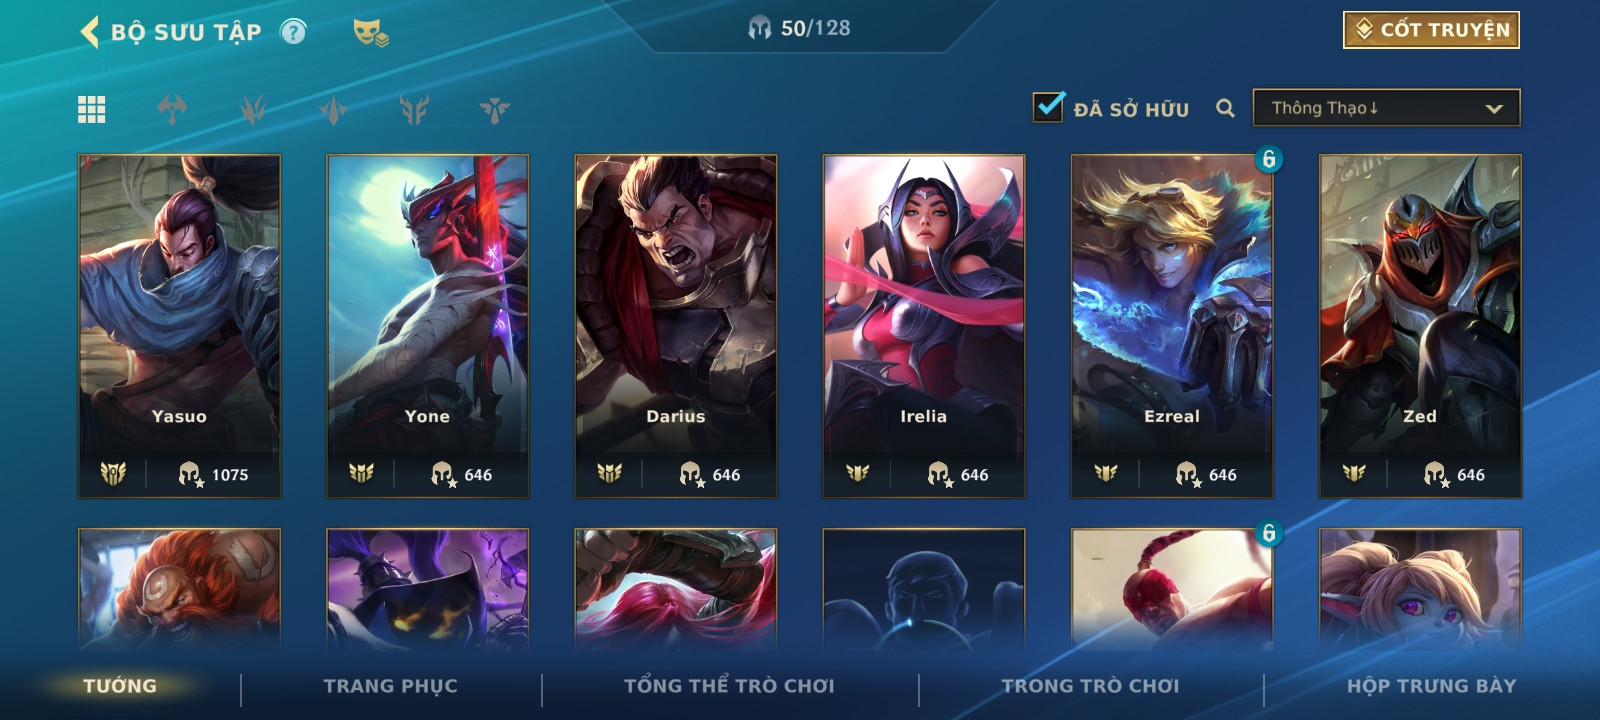Go to the Hộp Trưng Bày tab

1431,686
